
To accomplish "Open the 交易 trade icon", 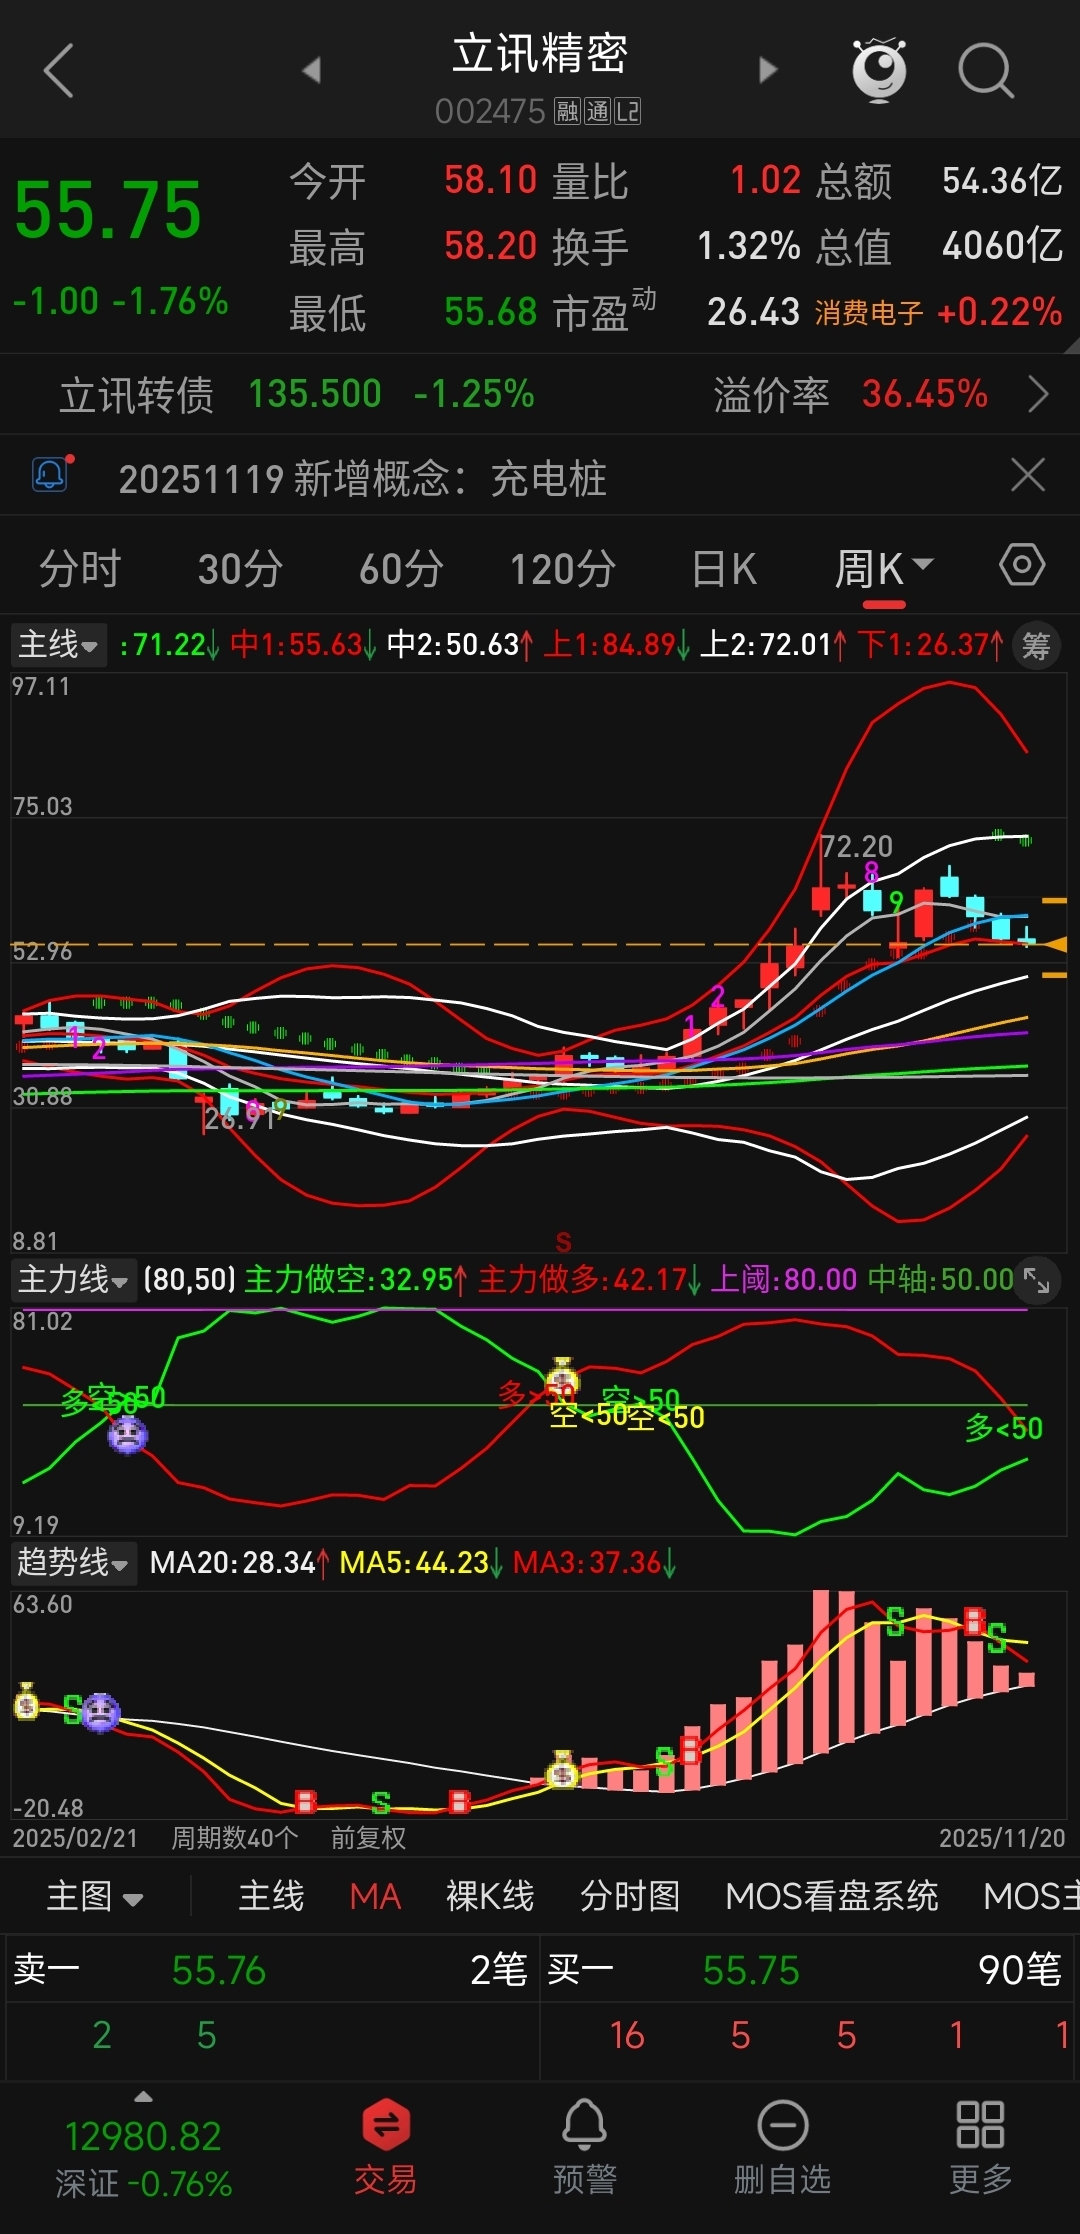I will (386, 2147).
